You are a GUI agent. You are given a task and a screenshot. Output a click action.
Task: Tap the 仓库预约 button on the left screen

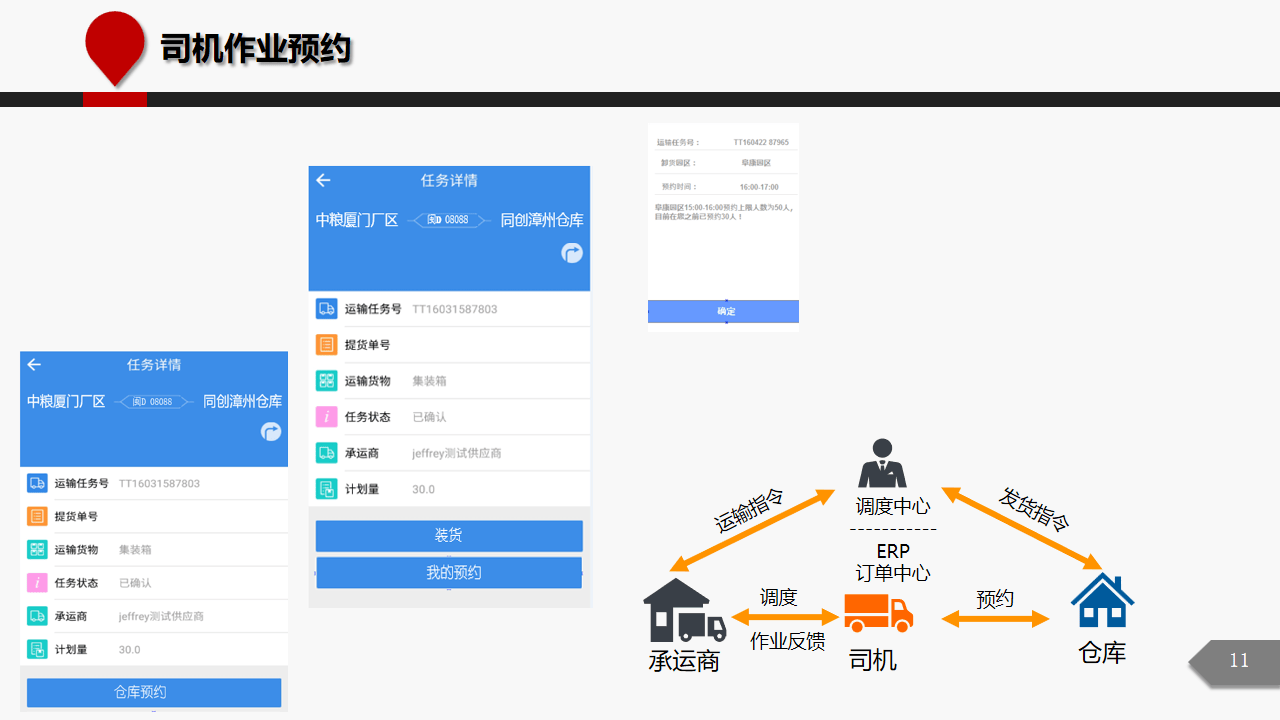coord(154,692)
